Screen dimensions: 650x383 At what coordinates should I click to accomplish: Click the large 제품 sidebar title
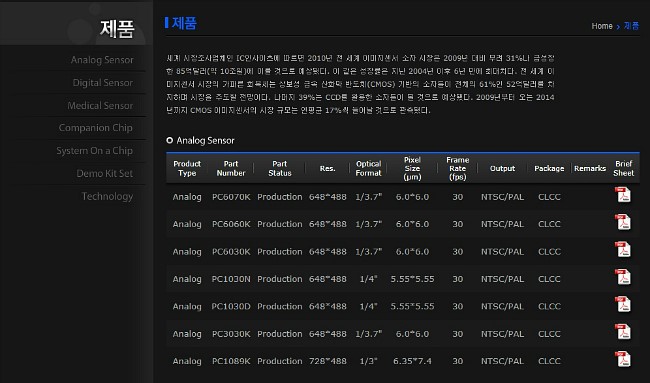click(117, 29)
